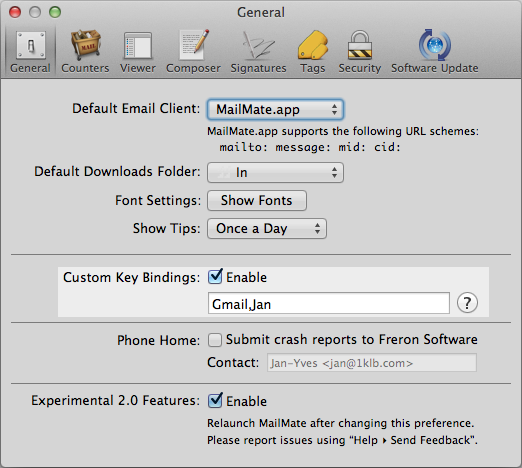Open the Security padlock icon
The height and width of the screenshot is (468, 522).
pyautogui.click(x=360, y=45)
